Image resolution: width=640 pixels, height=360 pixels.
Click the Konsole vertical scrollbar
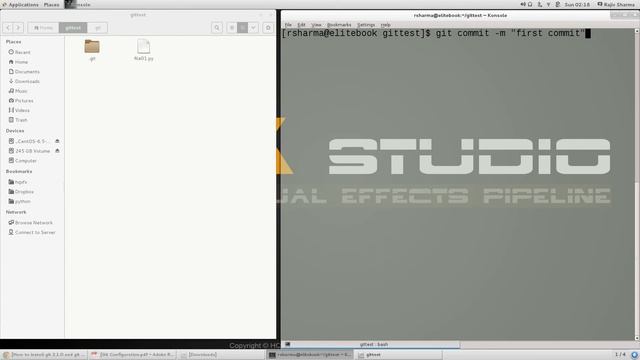click(637, 184)
